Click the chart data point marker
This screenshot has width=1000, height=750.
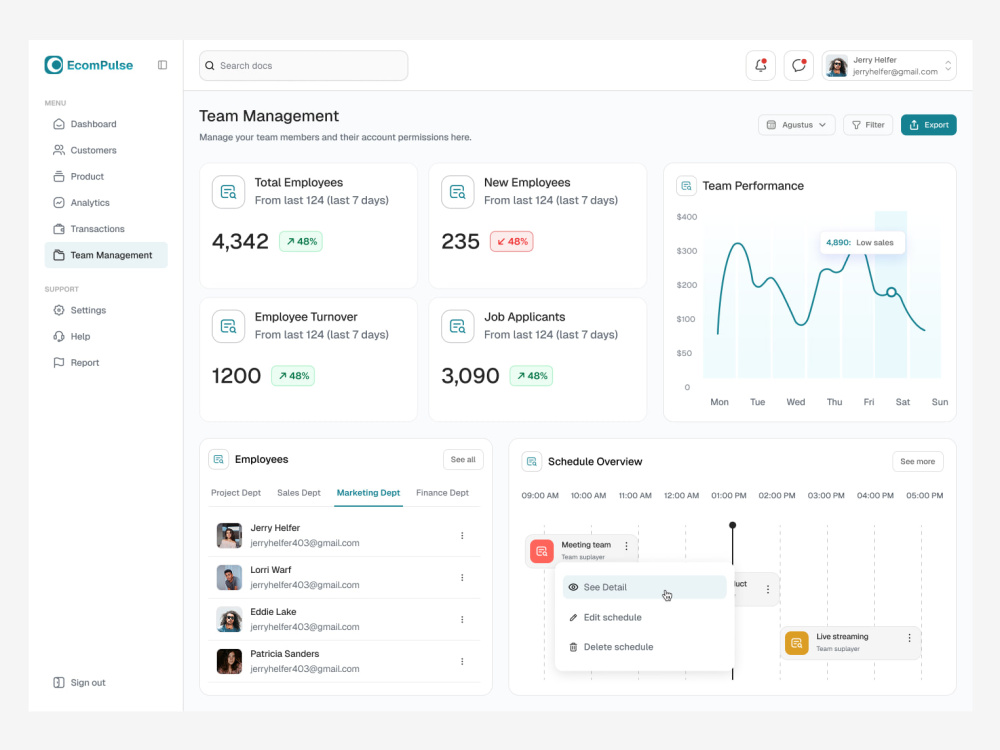pos(892,292)
